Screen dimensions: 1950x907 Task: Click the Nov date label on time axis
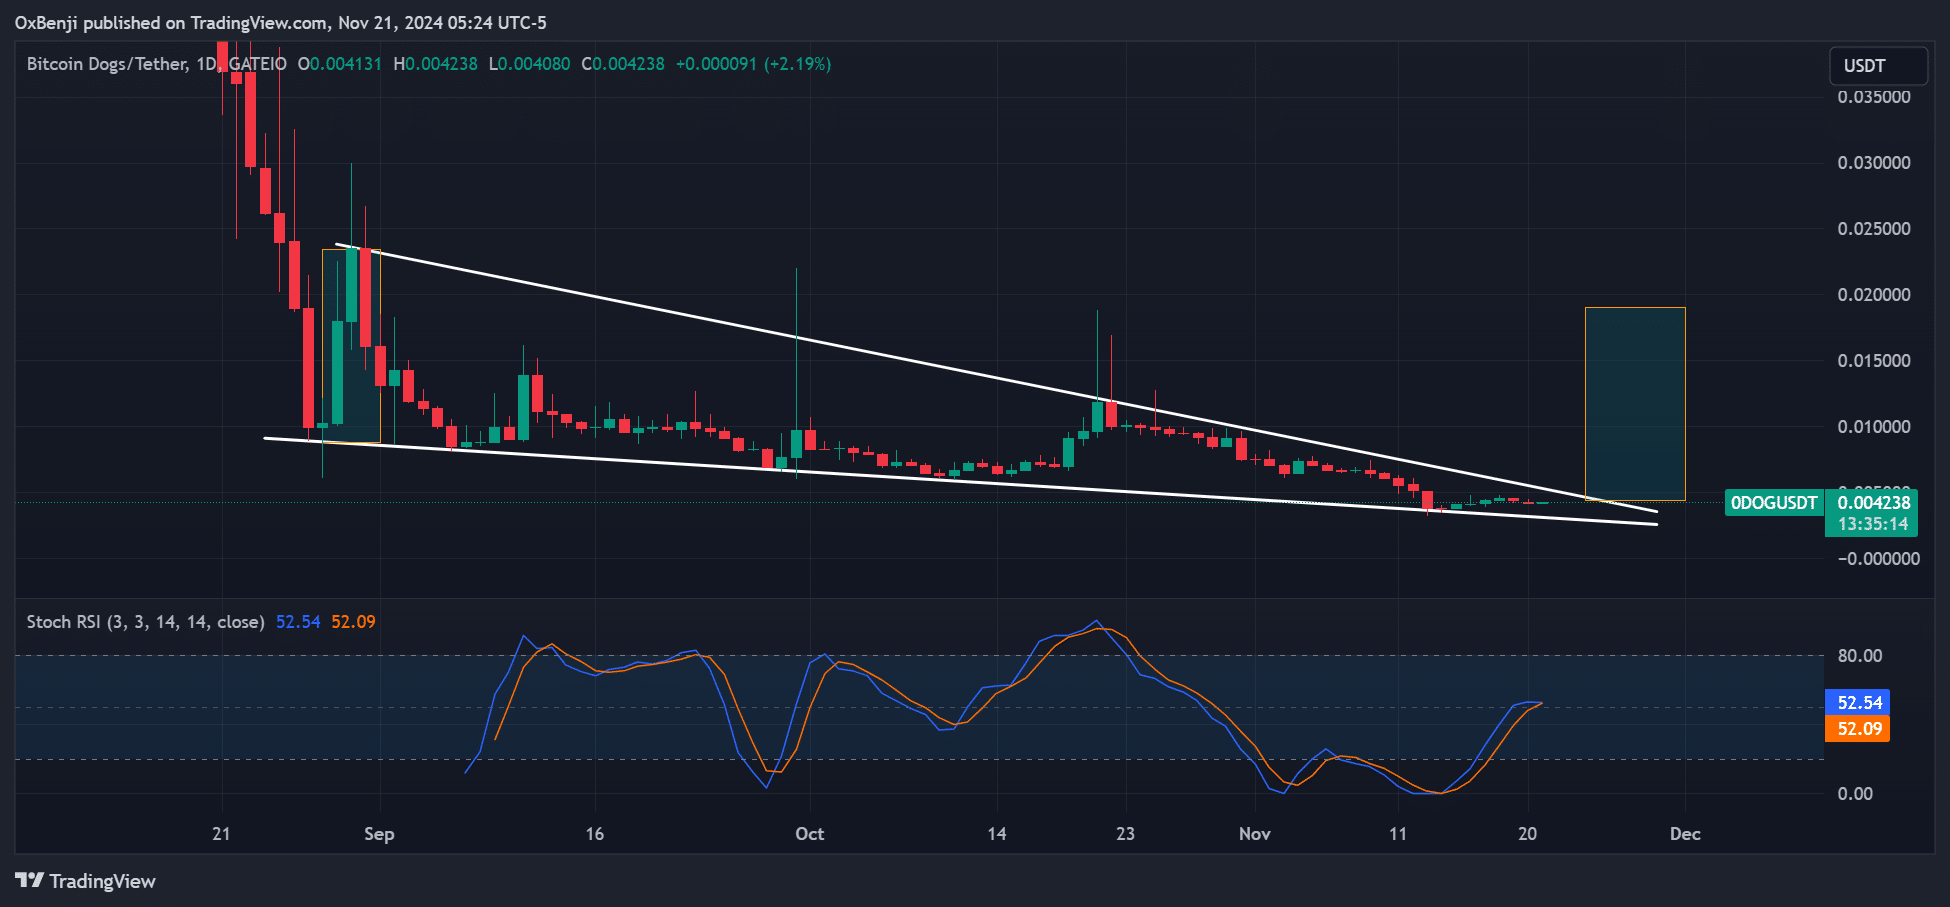point(1255,834)
